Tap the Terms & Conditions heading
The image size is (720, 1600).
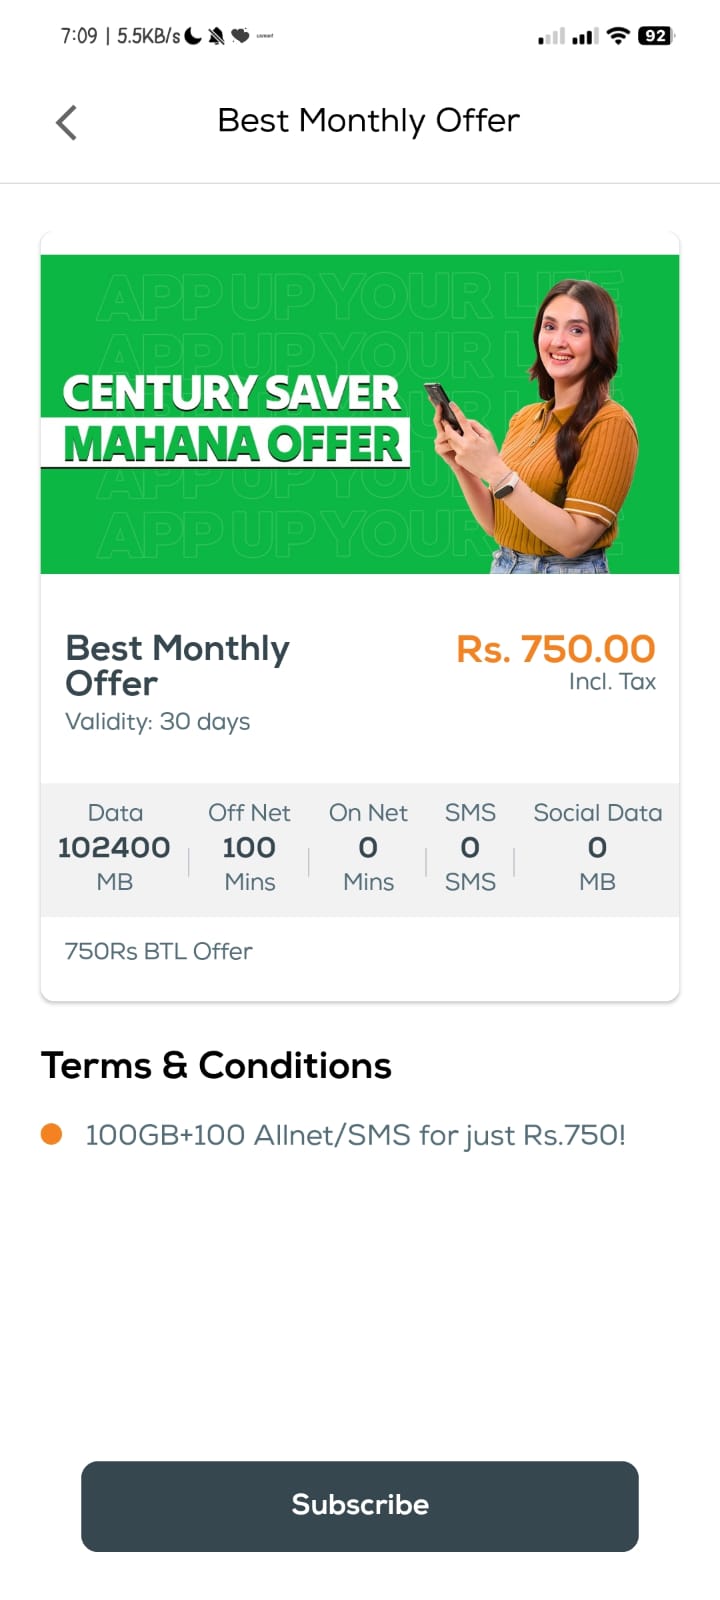216,1066
